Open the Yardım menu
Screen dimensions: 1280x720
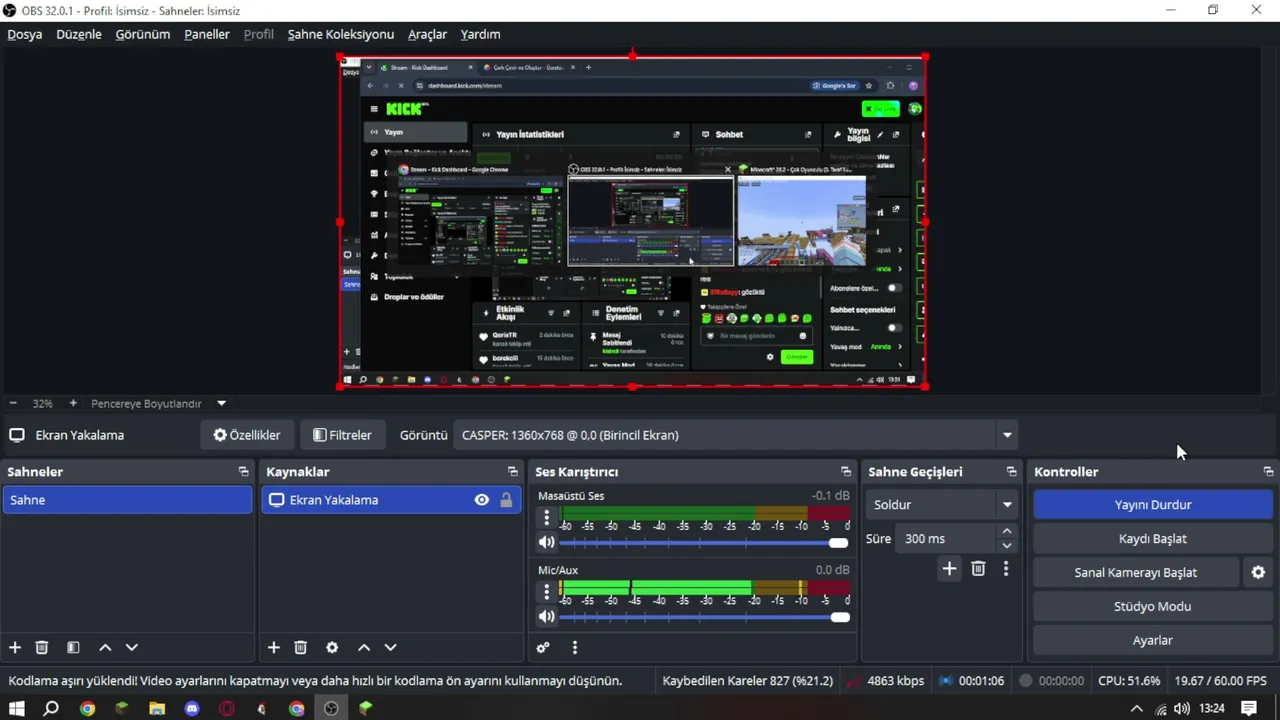click(x=480, y=34)
